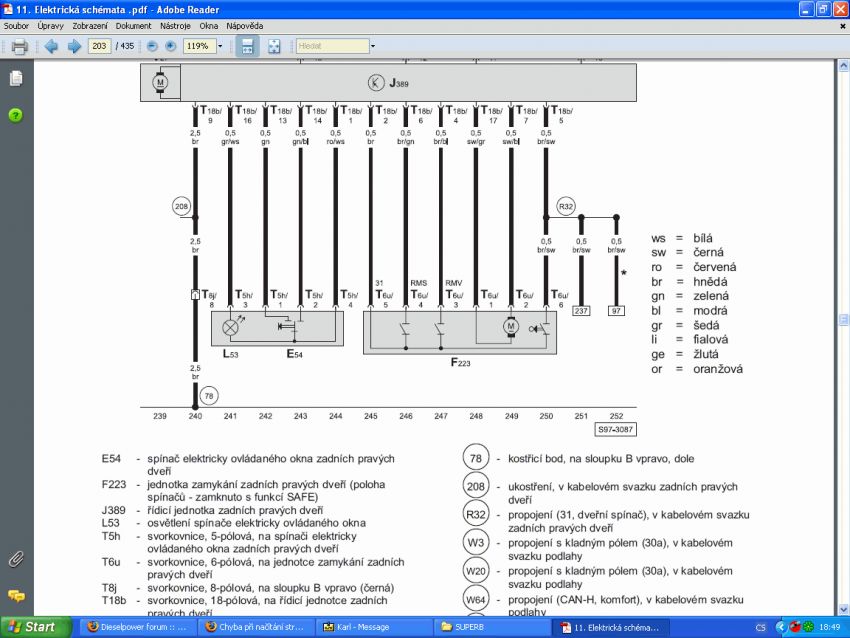
Task: Toggle fit-width scrolling mode button
Action: [247, 46]
